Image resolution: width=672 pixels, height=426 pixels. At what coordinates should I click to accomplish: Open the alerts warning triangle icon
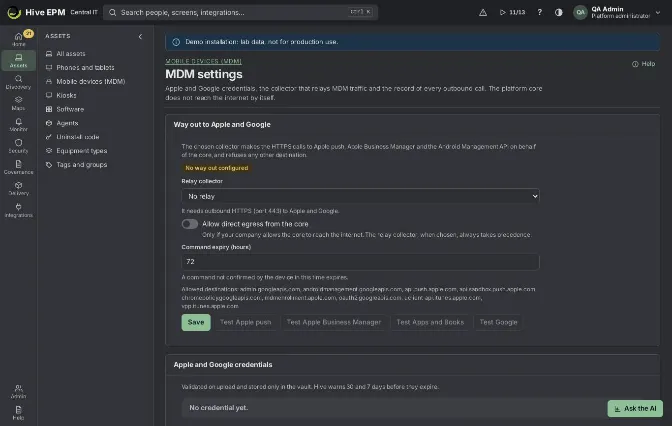point(483,12)
